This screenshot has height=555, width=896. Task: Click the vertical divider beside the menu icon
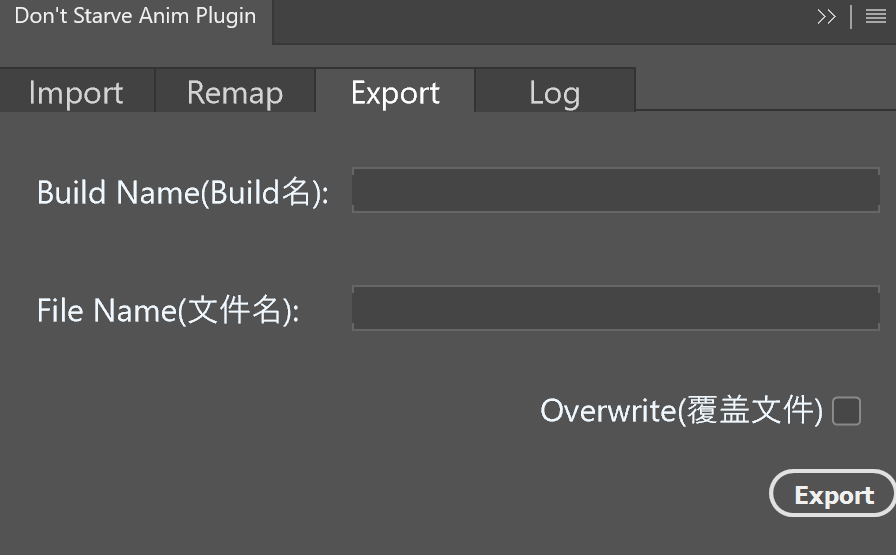point(851,17)
